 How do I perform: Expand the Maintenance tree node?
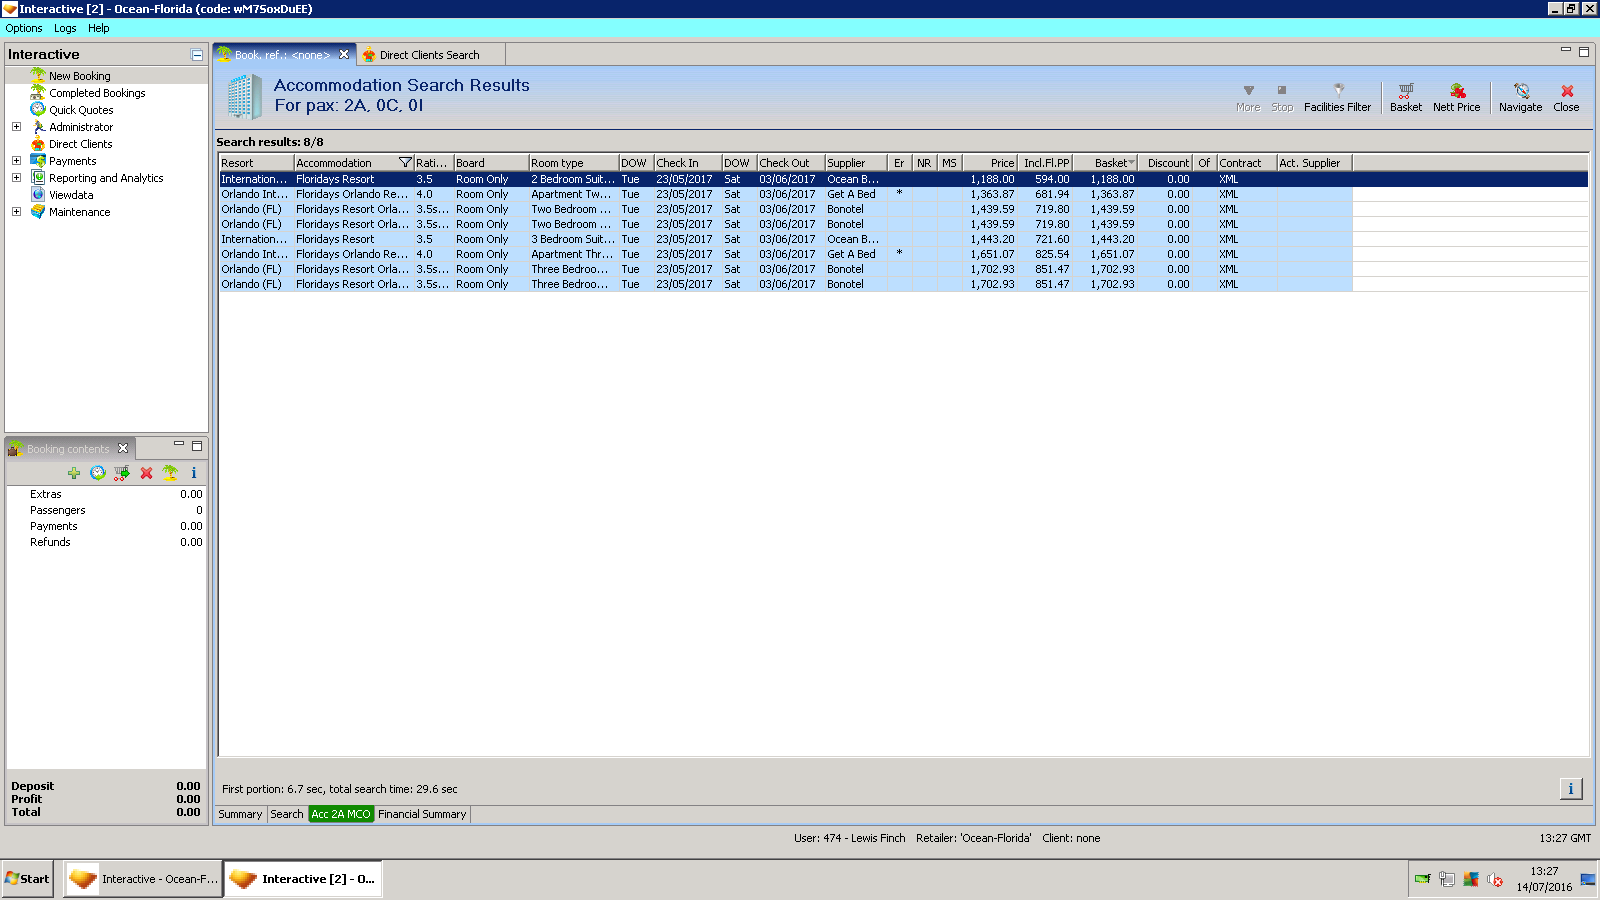pos(16,212)
